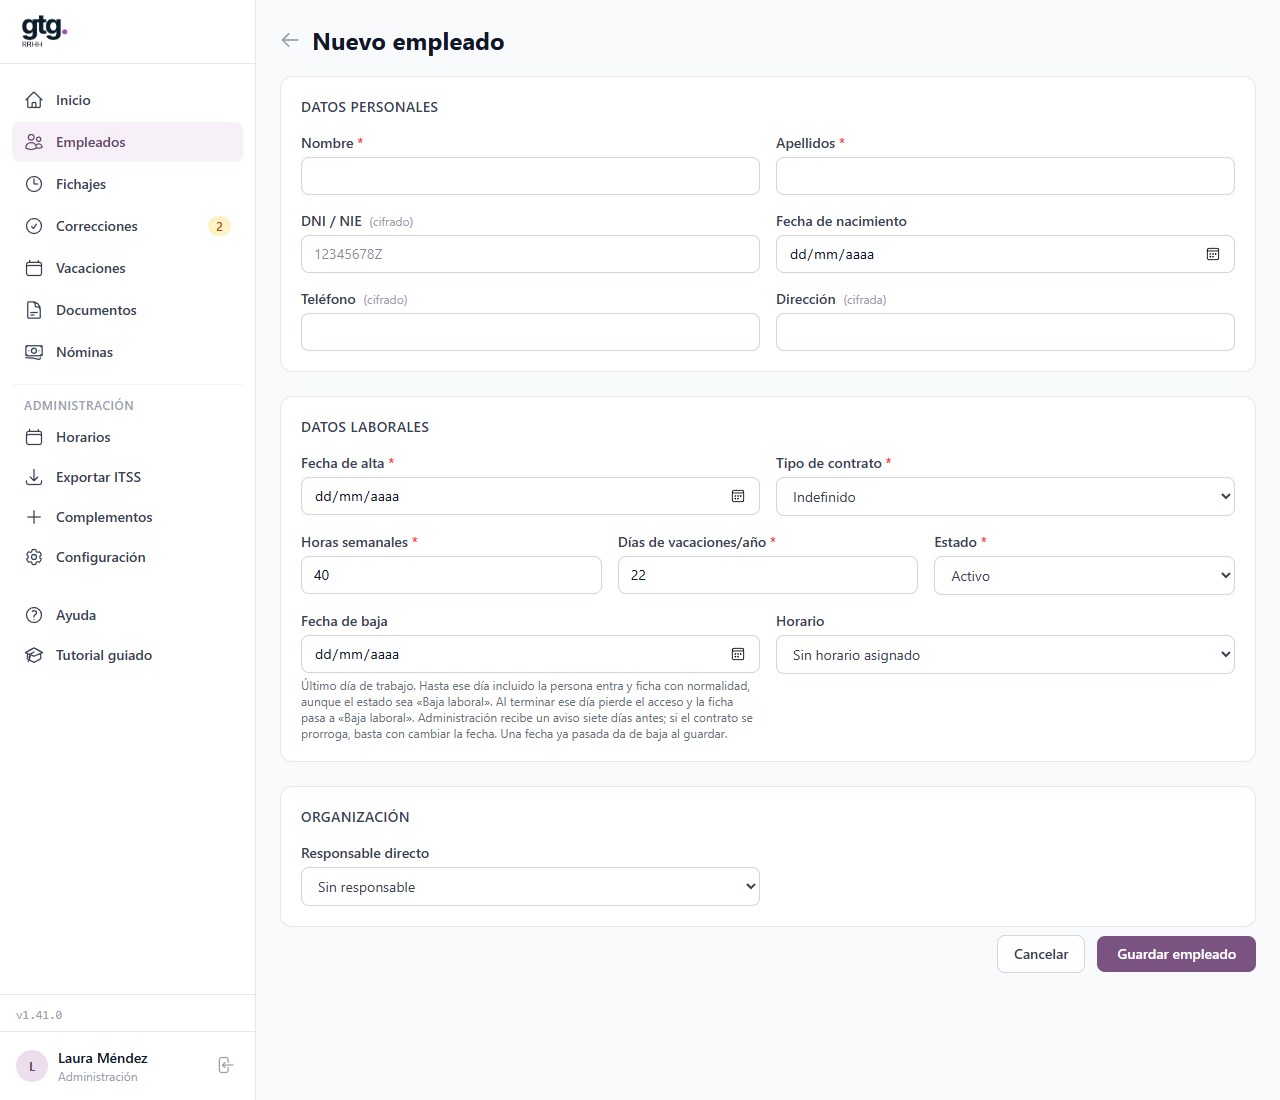Click the Fichajes clock icon
Image resolution: width=1280 pixels, height=1100 pixels.
coord(34,184)
